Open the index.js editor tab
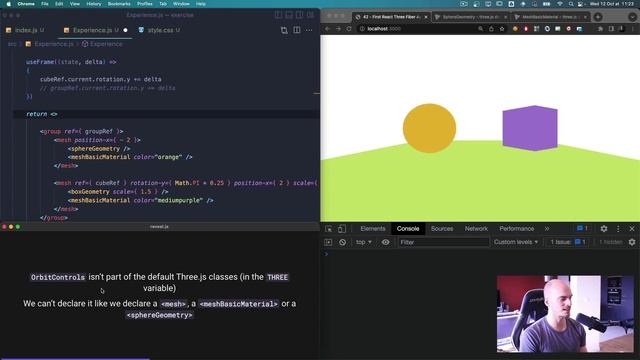640x360 pixels. tap(25, 30)
